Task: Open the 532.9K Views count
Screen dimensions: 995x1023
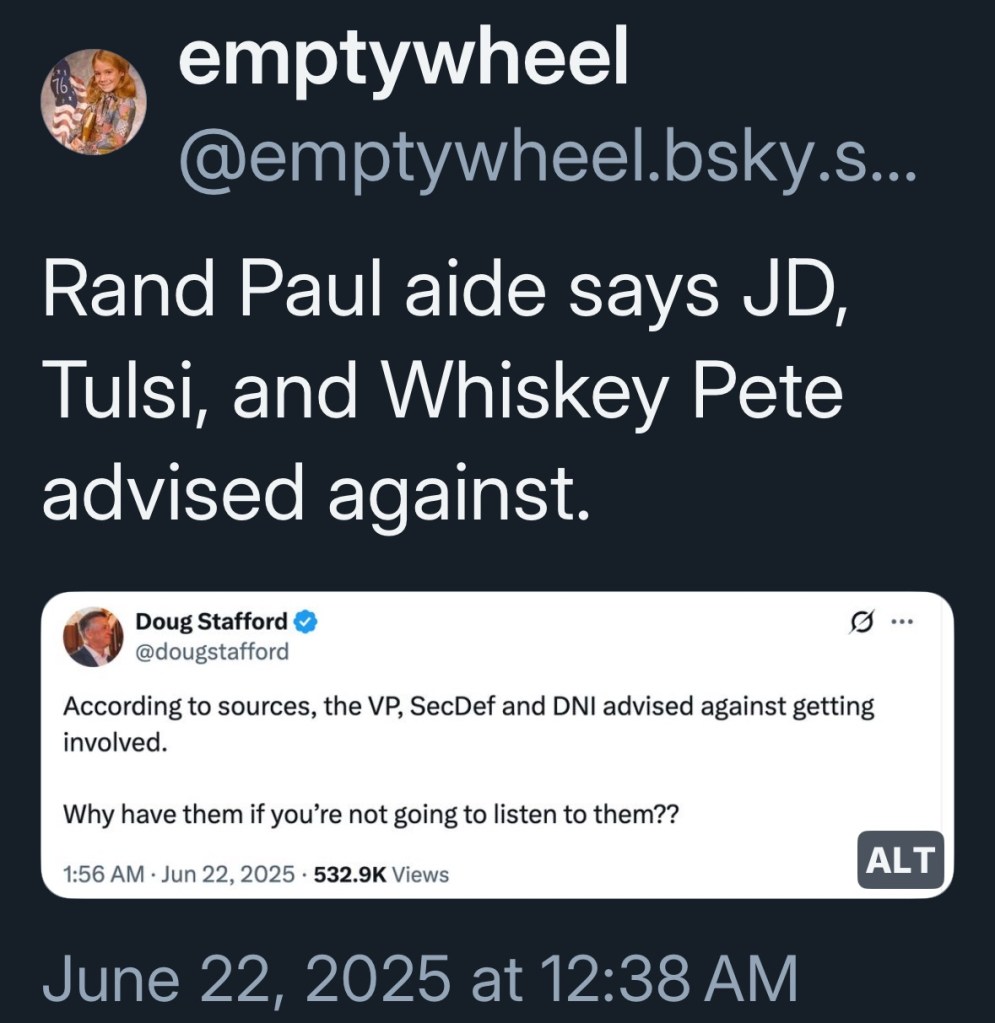Action: (x=381, y=875)
